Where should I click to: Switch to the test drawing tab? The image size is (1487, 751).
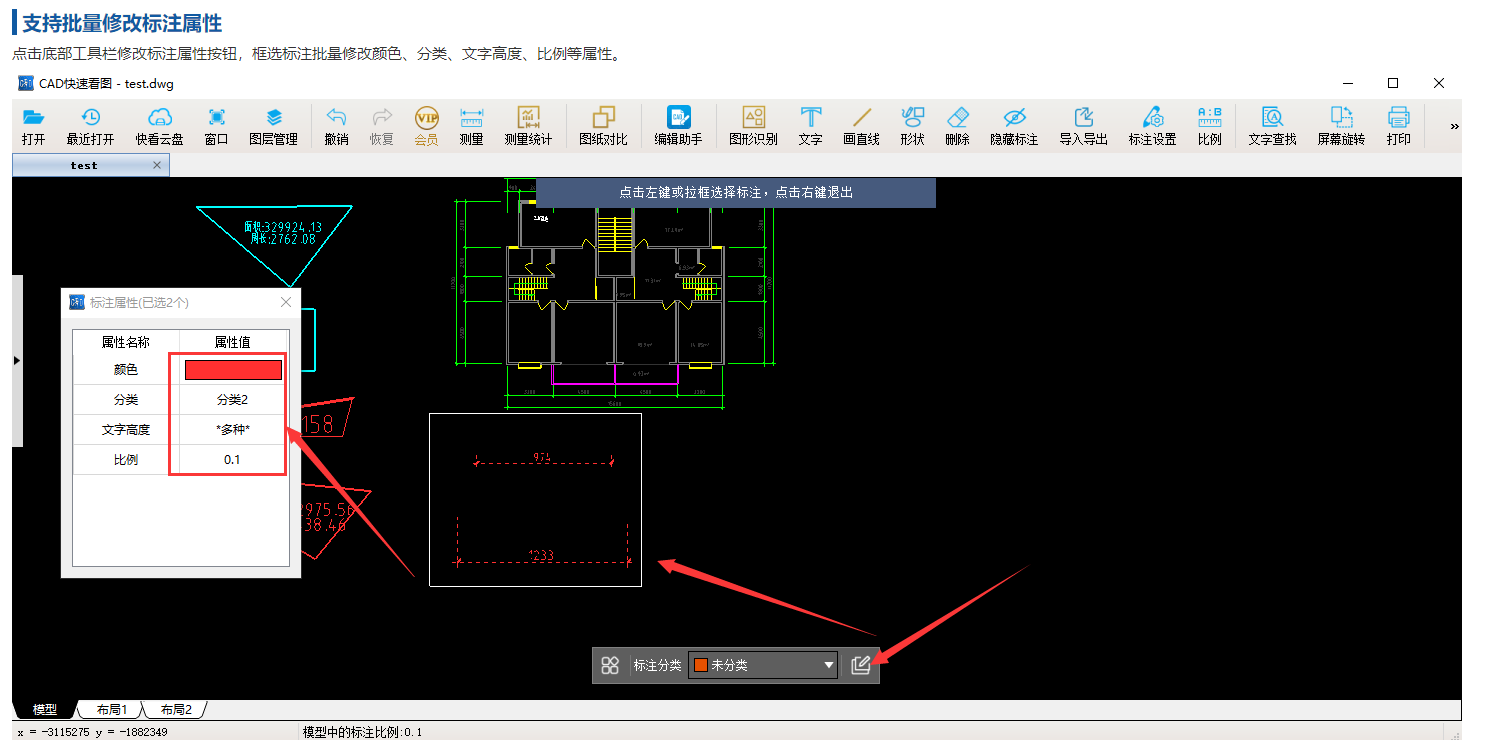click(84, 165)
